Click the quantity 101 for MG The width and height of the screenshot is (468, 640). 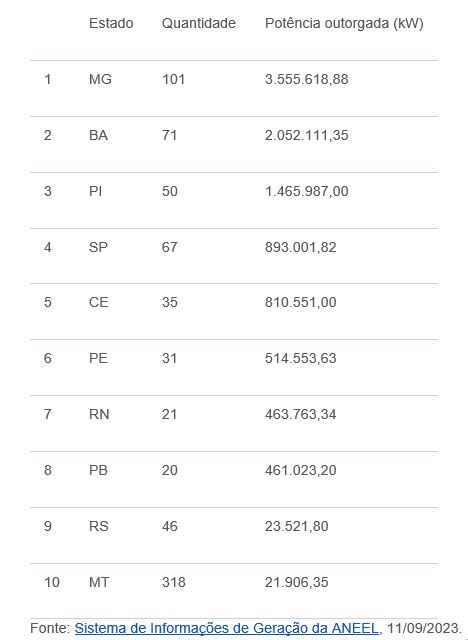point(173,79)
